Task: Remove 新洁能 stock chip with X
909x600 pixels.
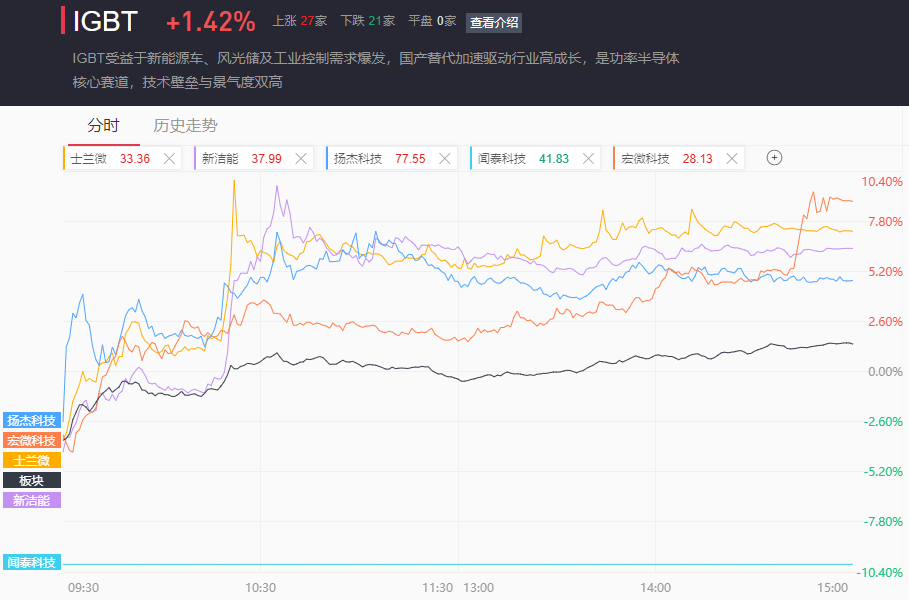Action: 301,158
